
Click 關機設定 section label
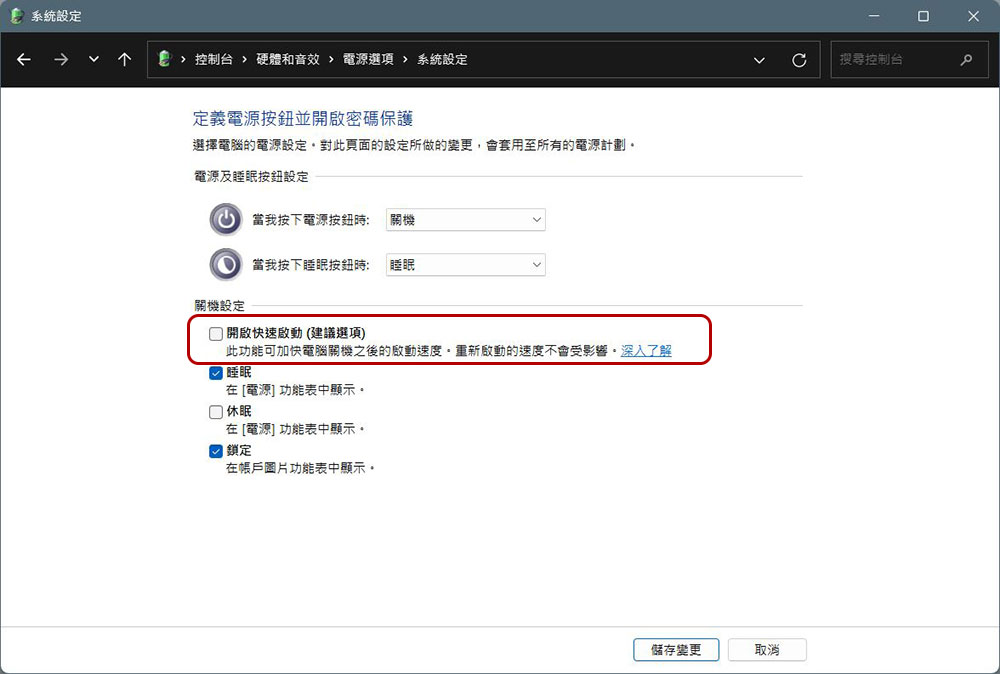(219, 305)
